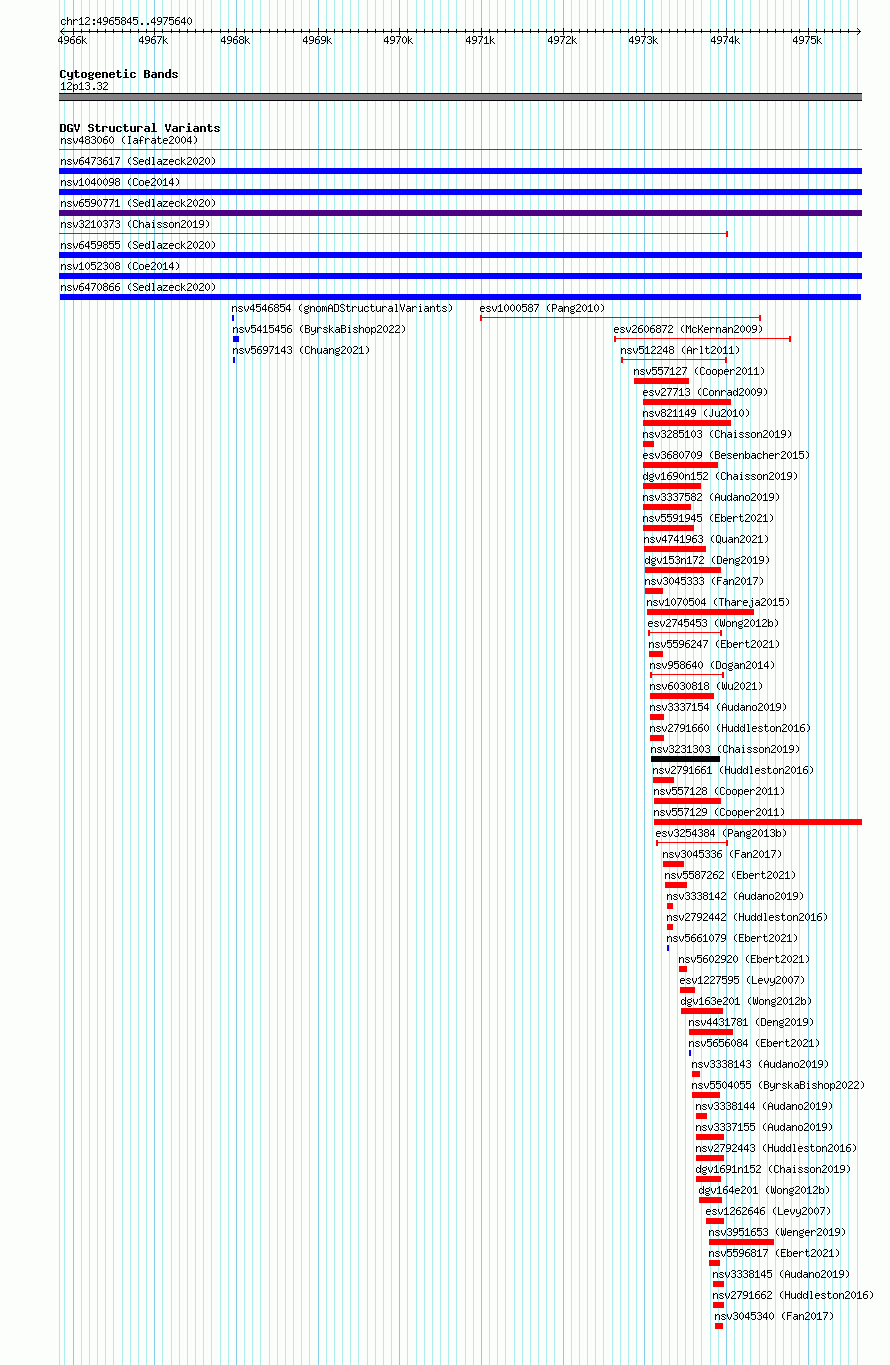Click nsv4546854 (gnomADStructuralVariants) label
Image resolution: width=890 pixels, height=1365 pixels.
pos(343,308)
